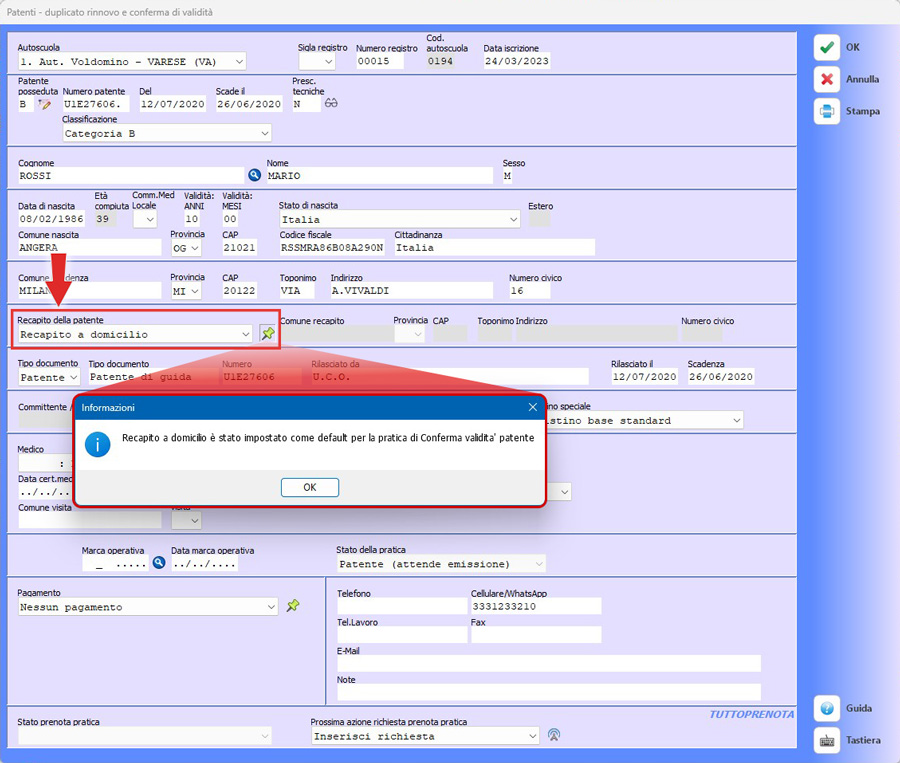Open the Tastiera keyboard icon
The width and height of the screenshot is (900, 763).
coord(827,740)
